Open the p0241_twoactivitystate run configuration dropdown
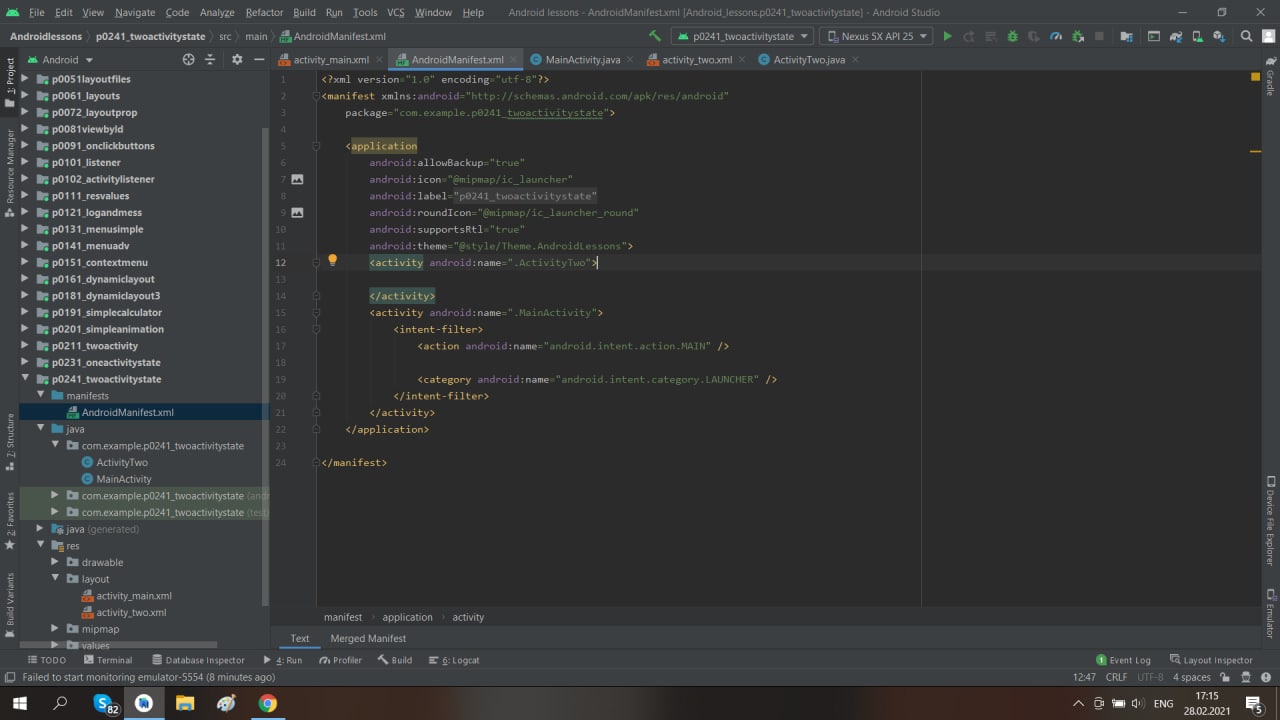 740,36
